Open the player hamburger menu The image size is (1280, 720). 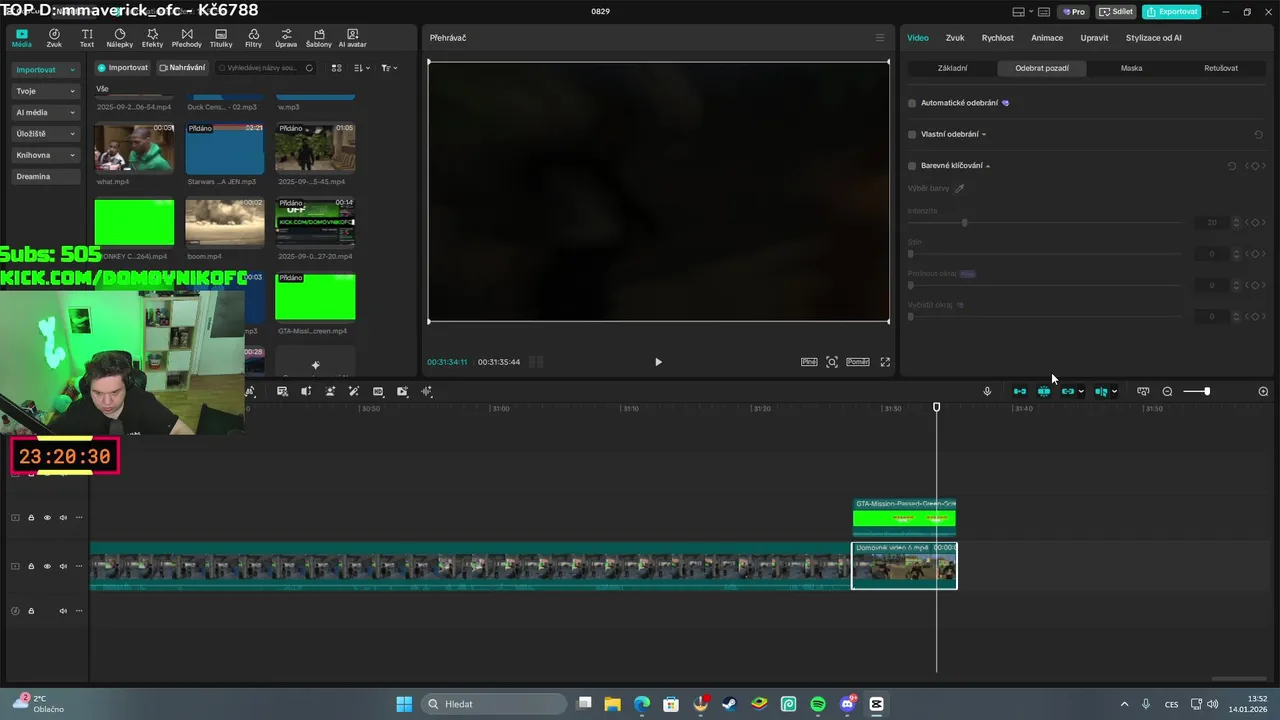click(880, 38)
